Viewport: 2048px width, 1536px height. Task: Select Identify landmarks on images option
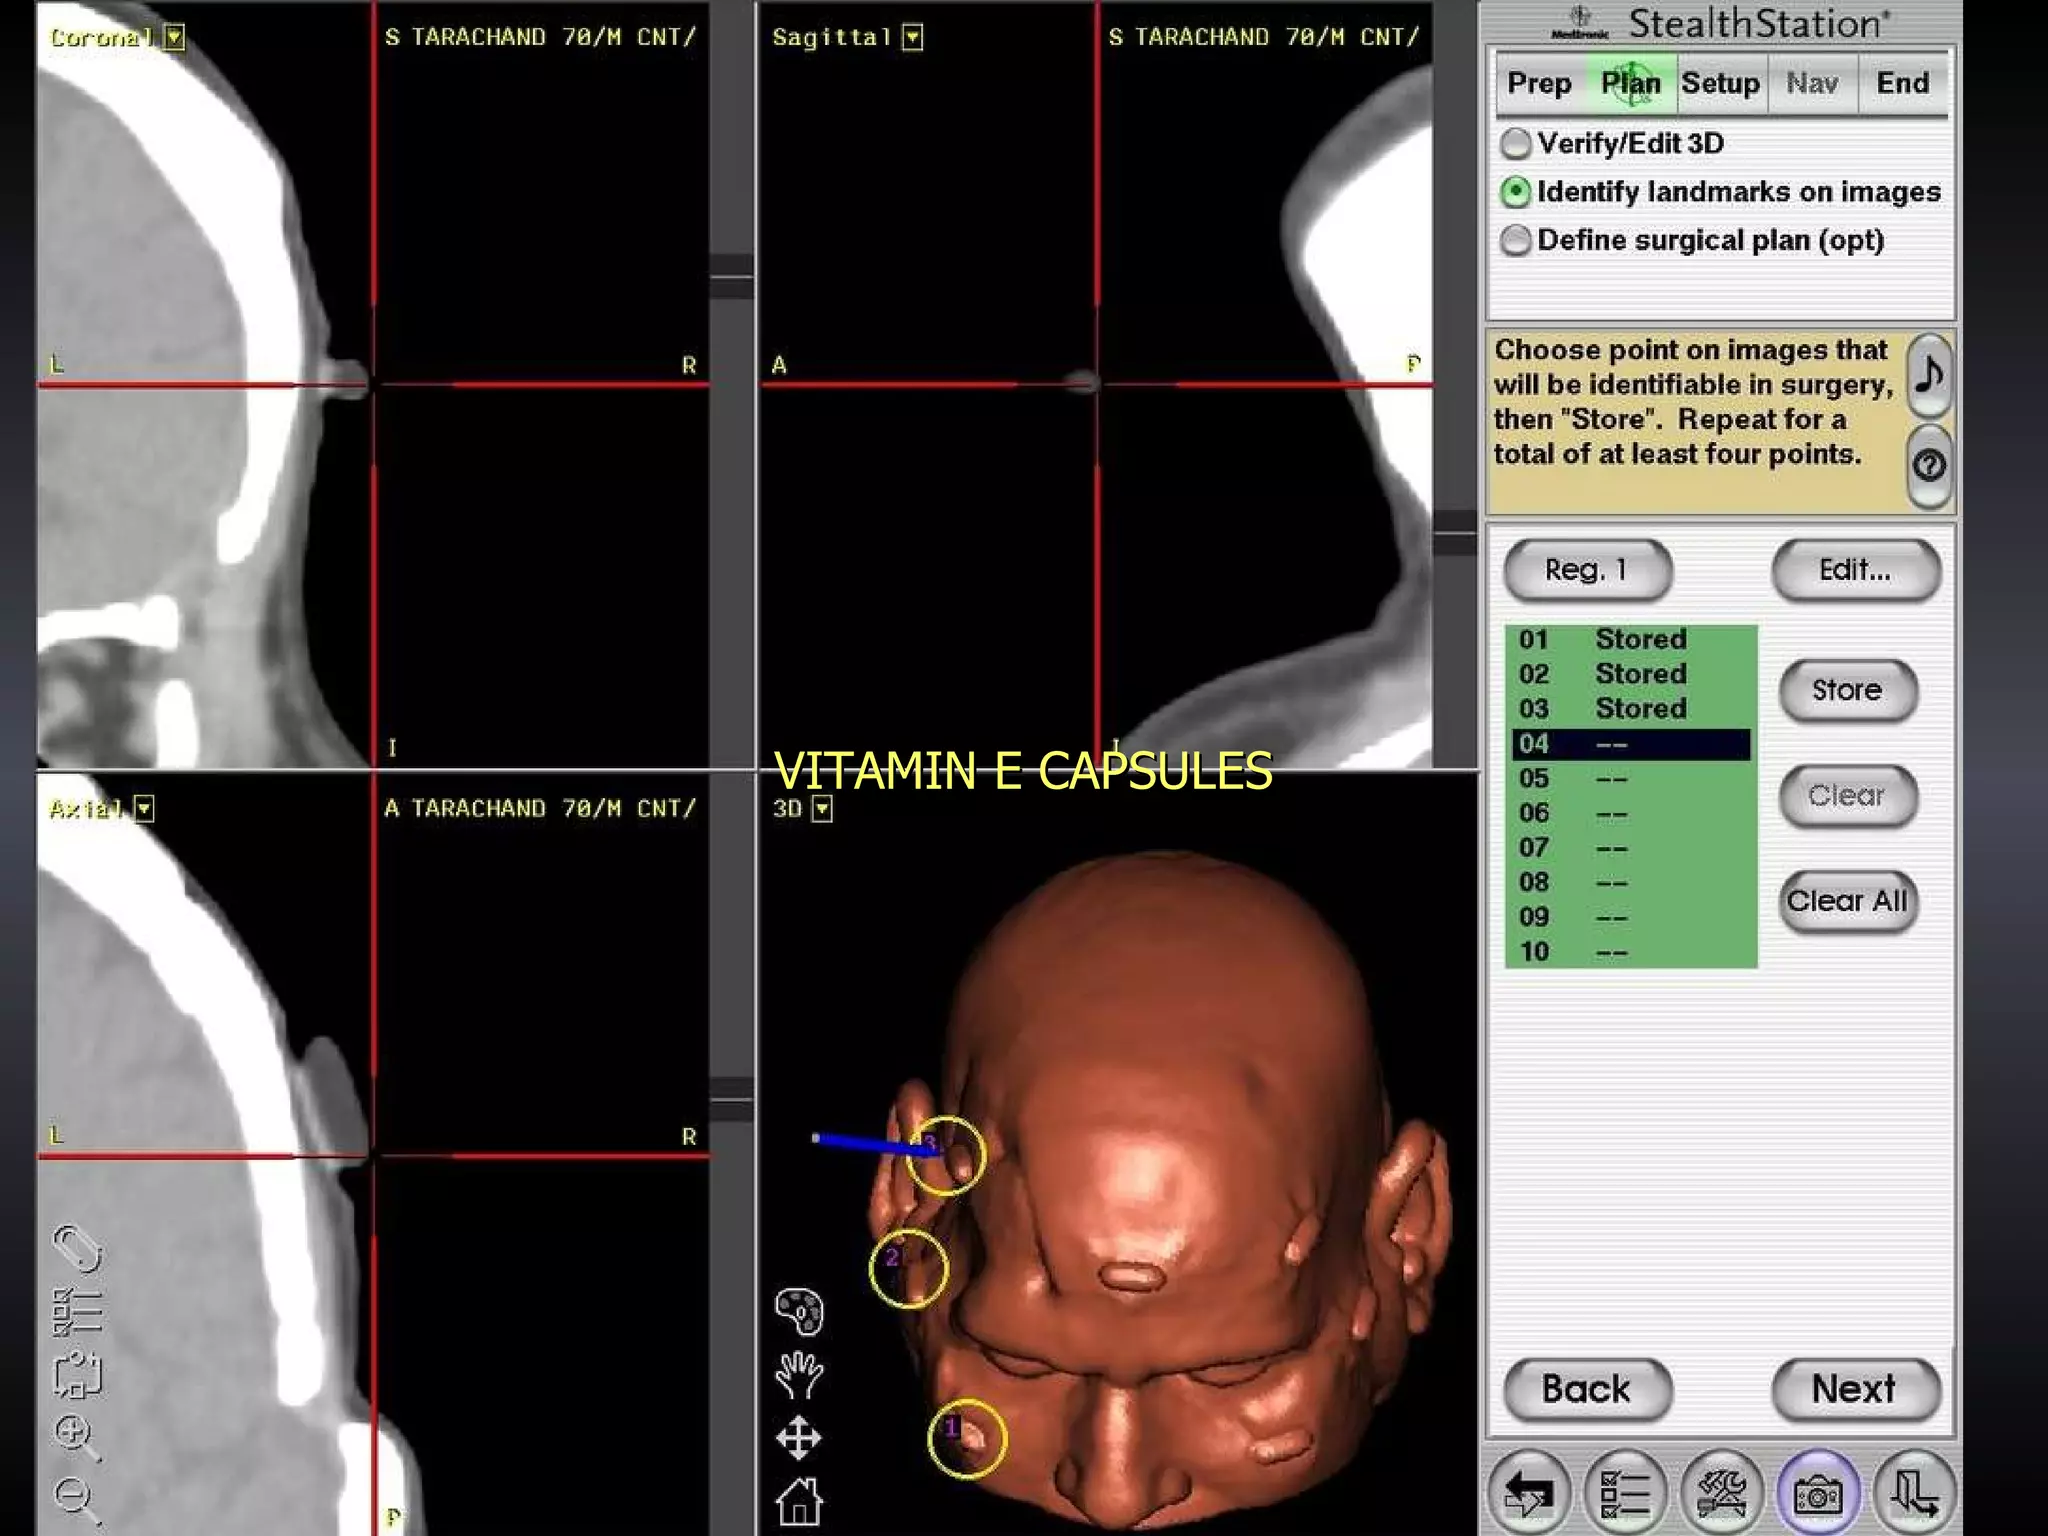(1516, 192)
